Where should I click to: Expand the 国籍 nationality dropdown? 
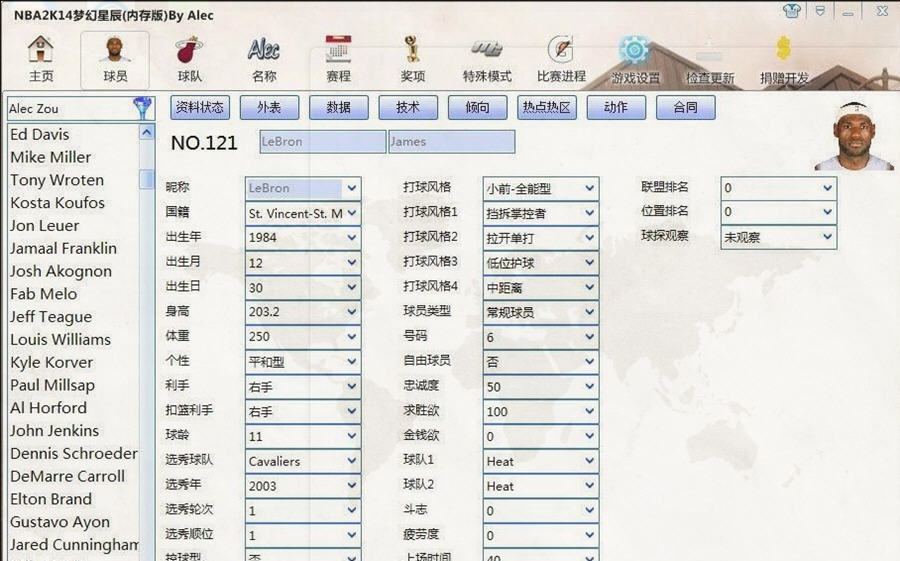pyautogui.click(x=352, y=213)
